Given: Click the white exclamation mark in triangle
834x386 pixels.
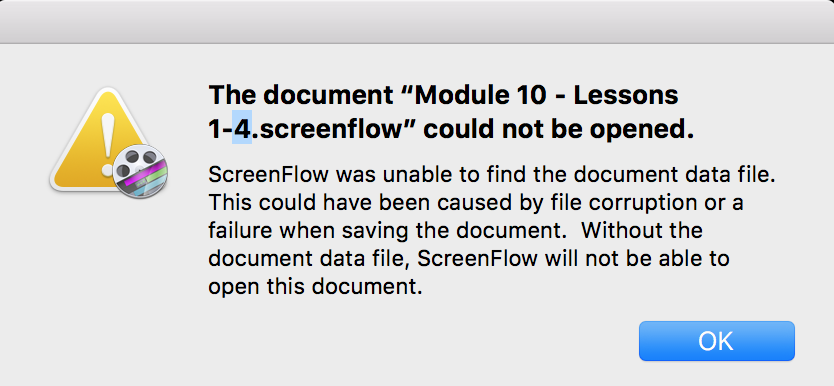Looking at the screenshot, I should (x=108, y=142).
